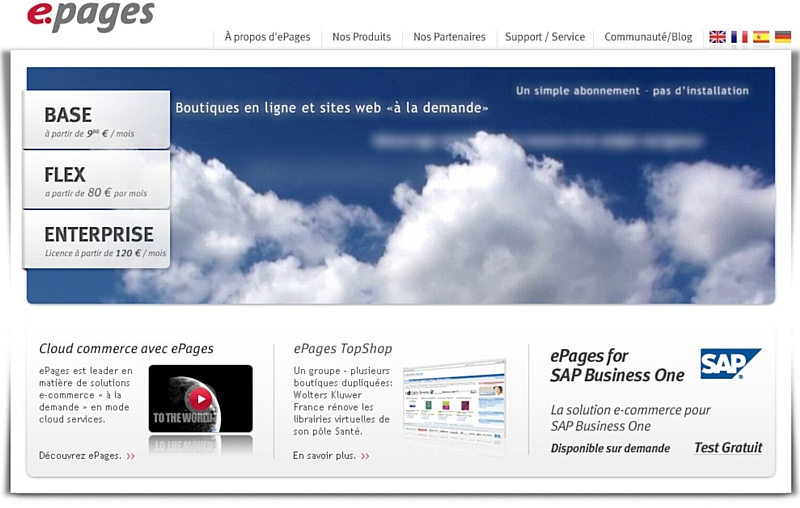Click arrows next to En savoir plus
This screenshot has width=800, height=508.
(365, 456)
